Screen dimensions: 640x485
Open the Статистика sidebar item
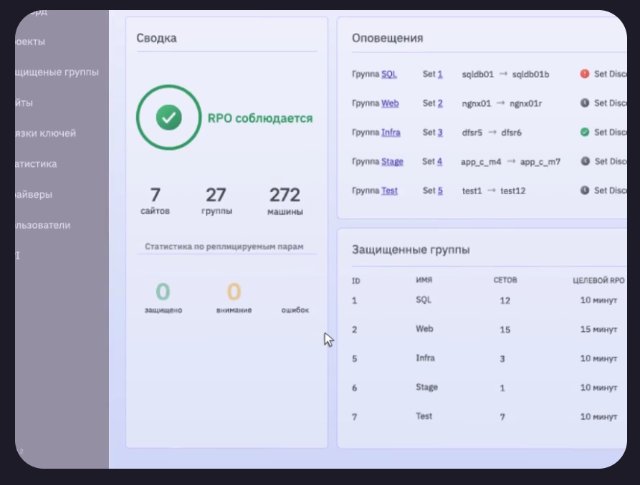coord(36,164)
